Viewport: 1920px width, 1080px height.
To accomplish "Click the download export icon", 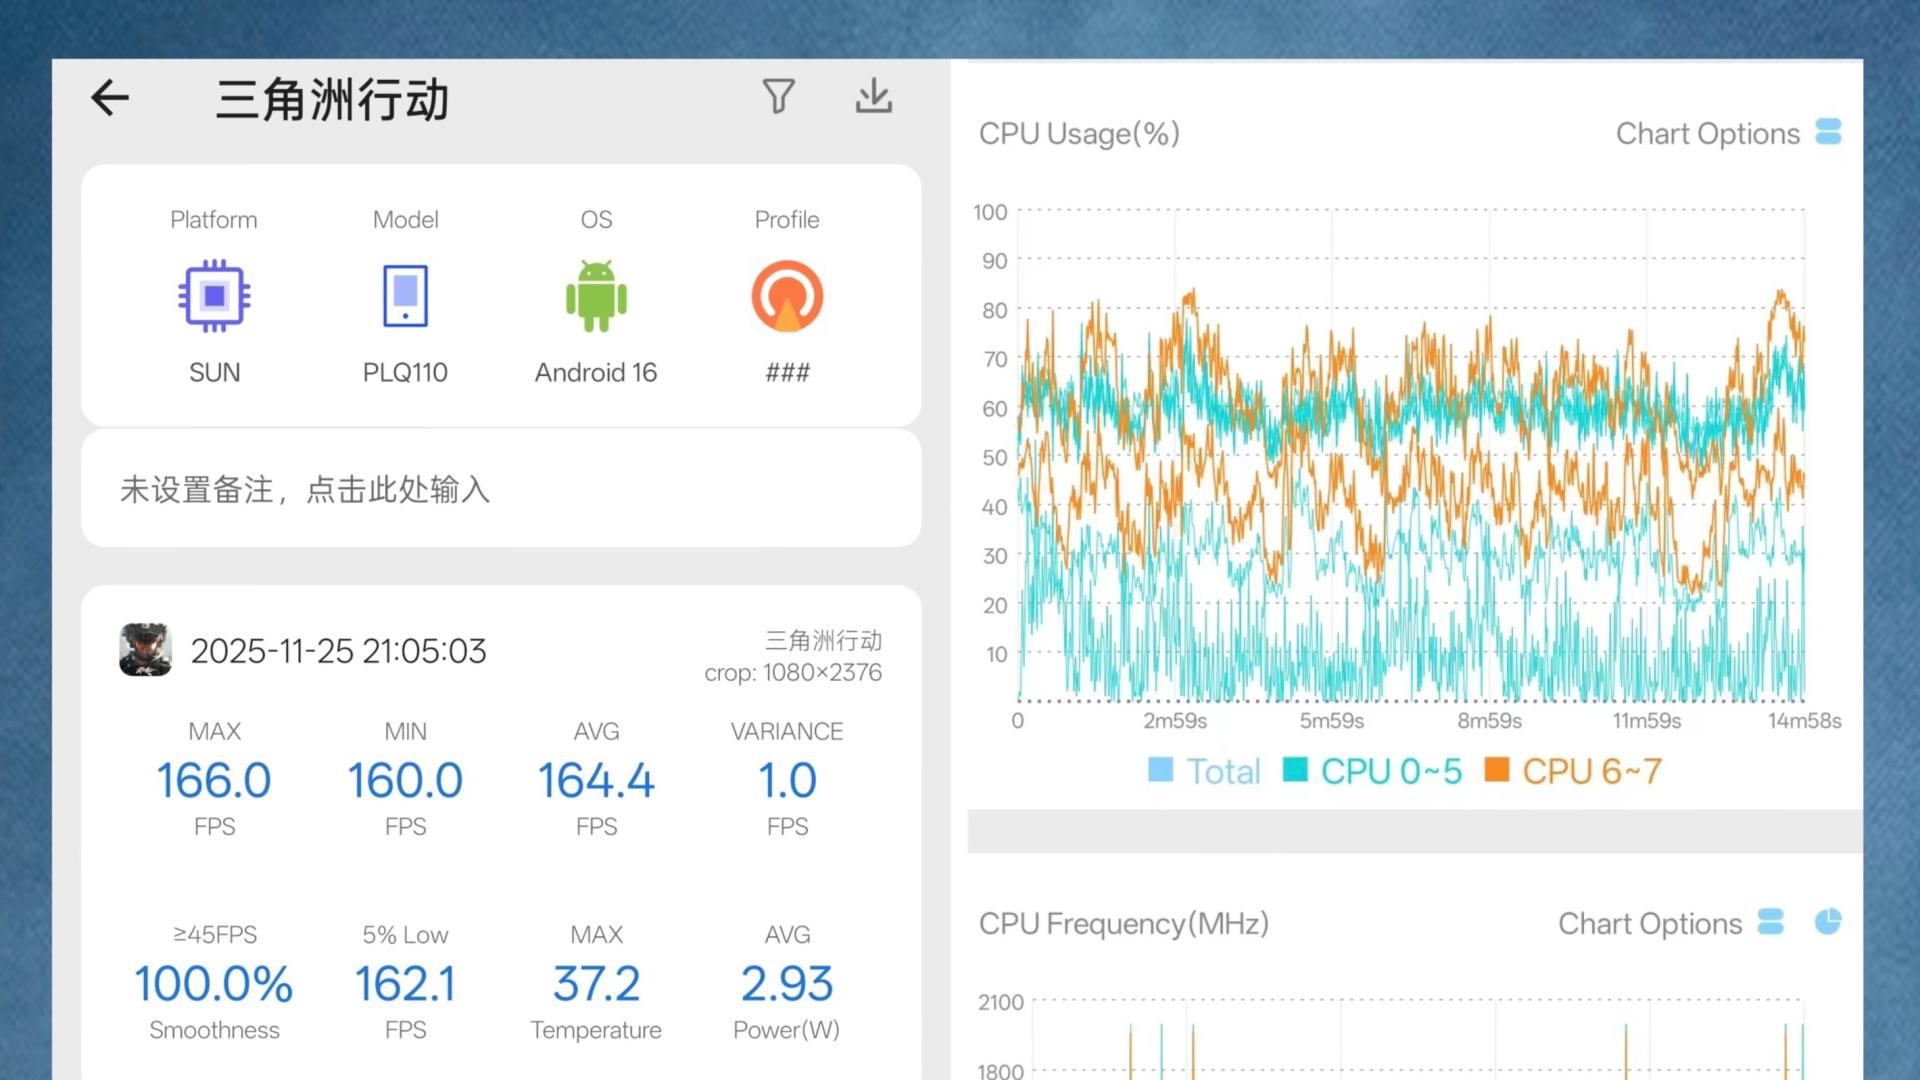I will coord(873,97).
